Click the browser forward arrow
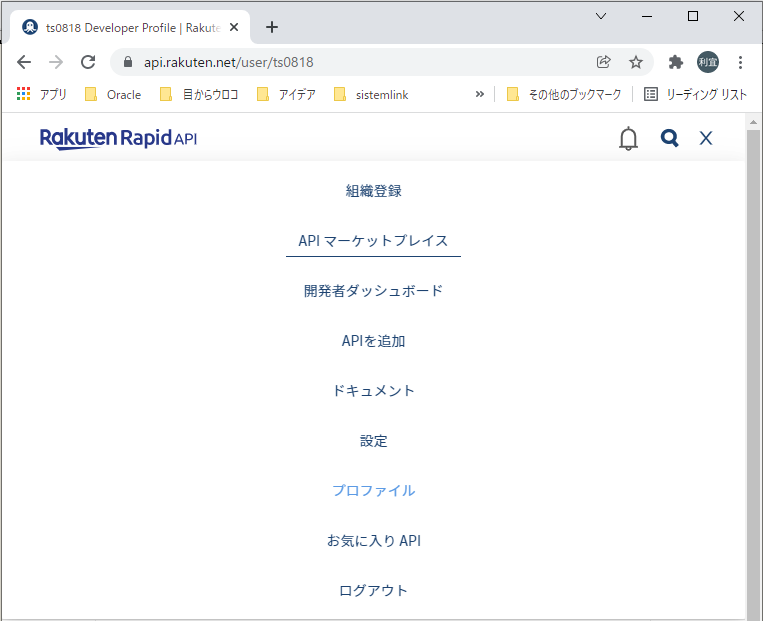This screenshot has width=763, height=621. tap(56, 62)
